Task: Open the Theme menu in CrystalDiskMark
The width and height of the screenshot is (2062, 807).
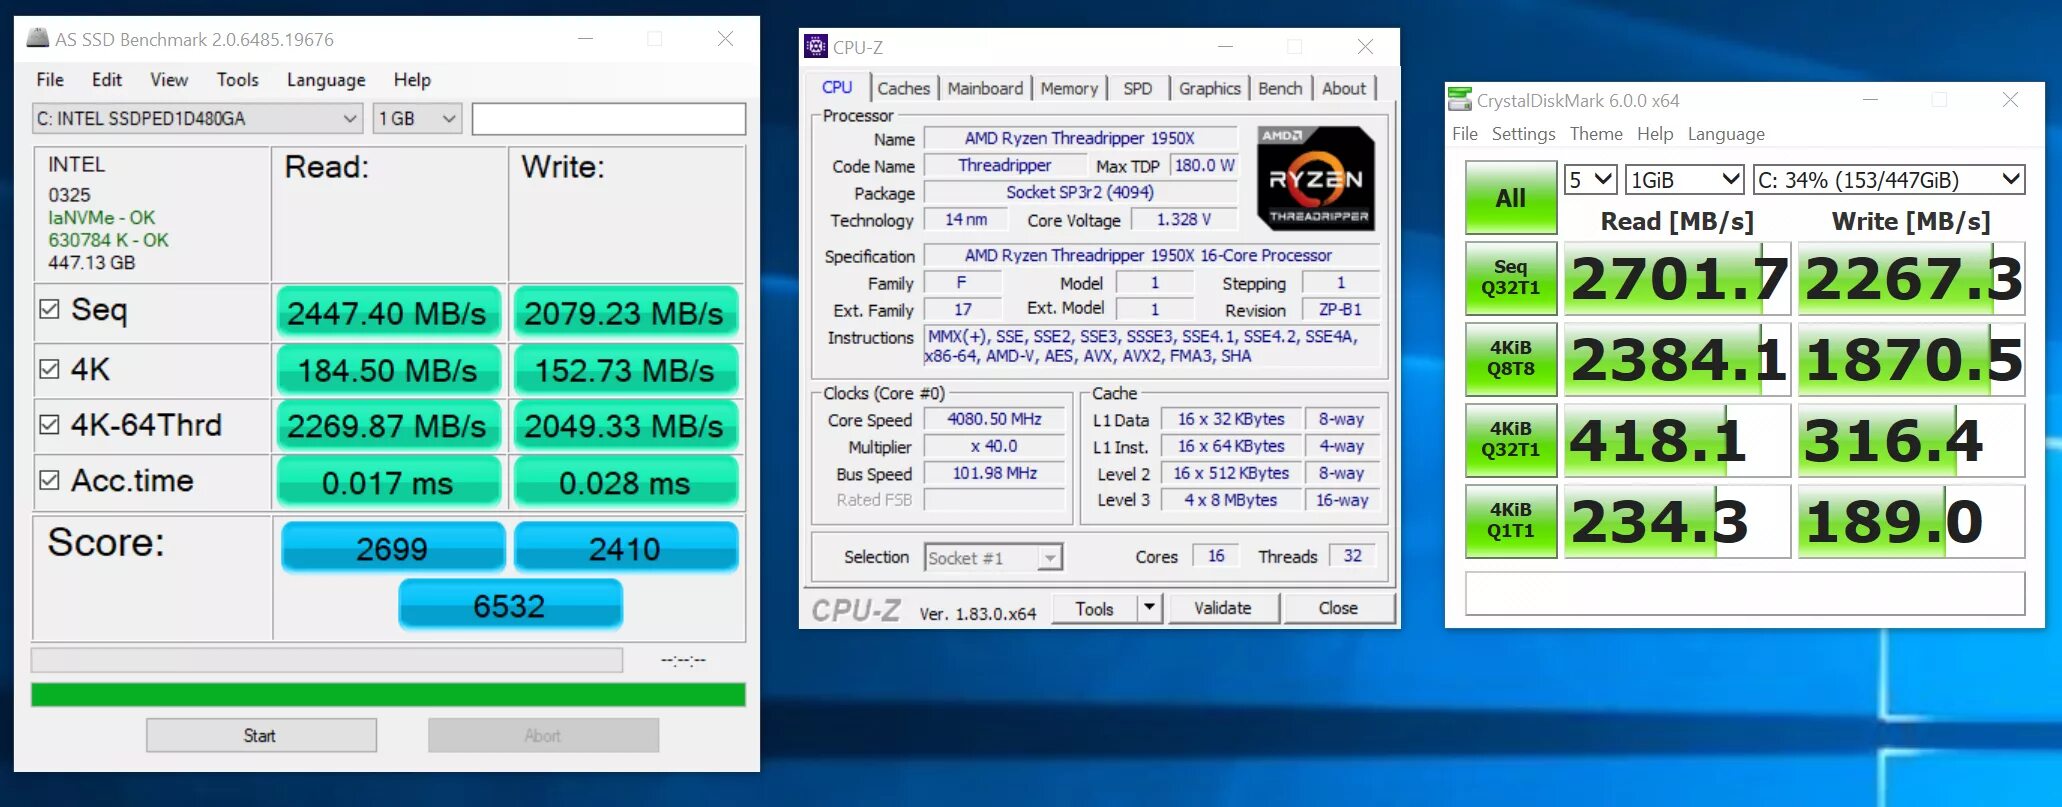Action: [1596, 134]
